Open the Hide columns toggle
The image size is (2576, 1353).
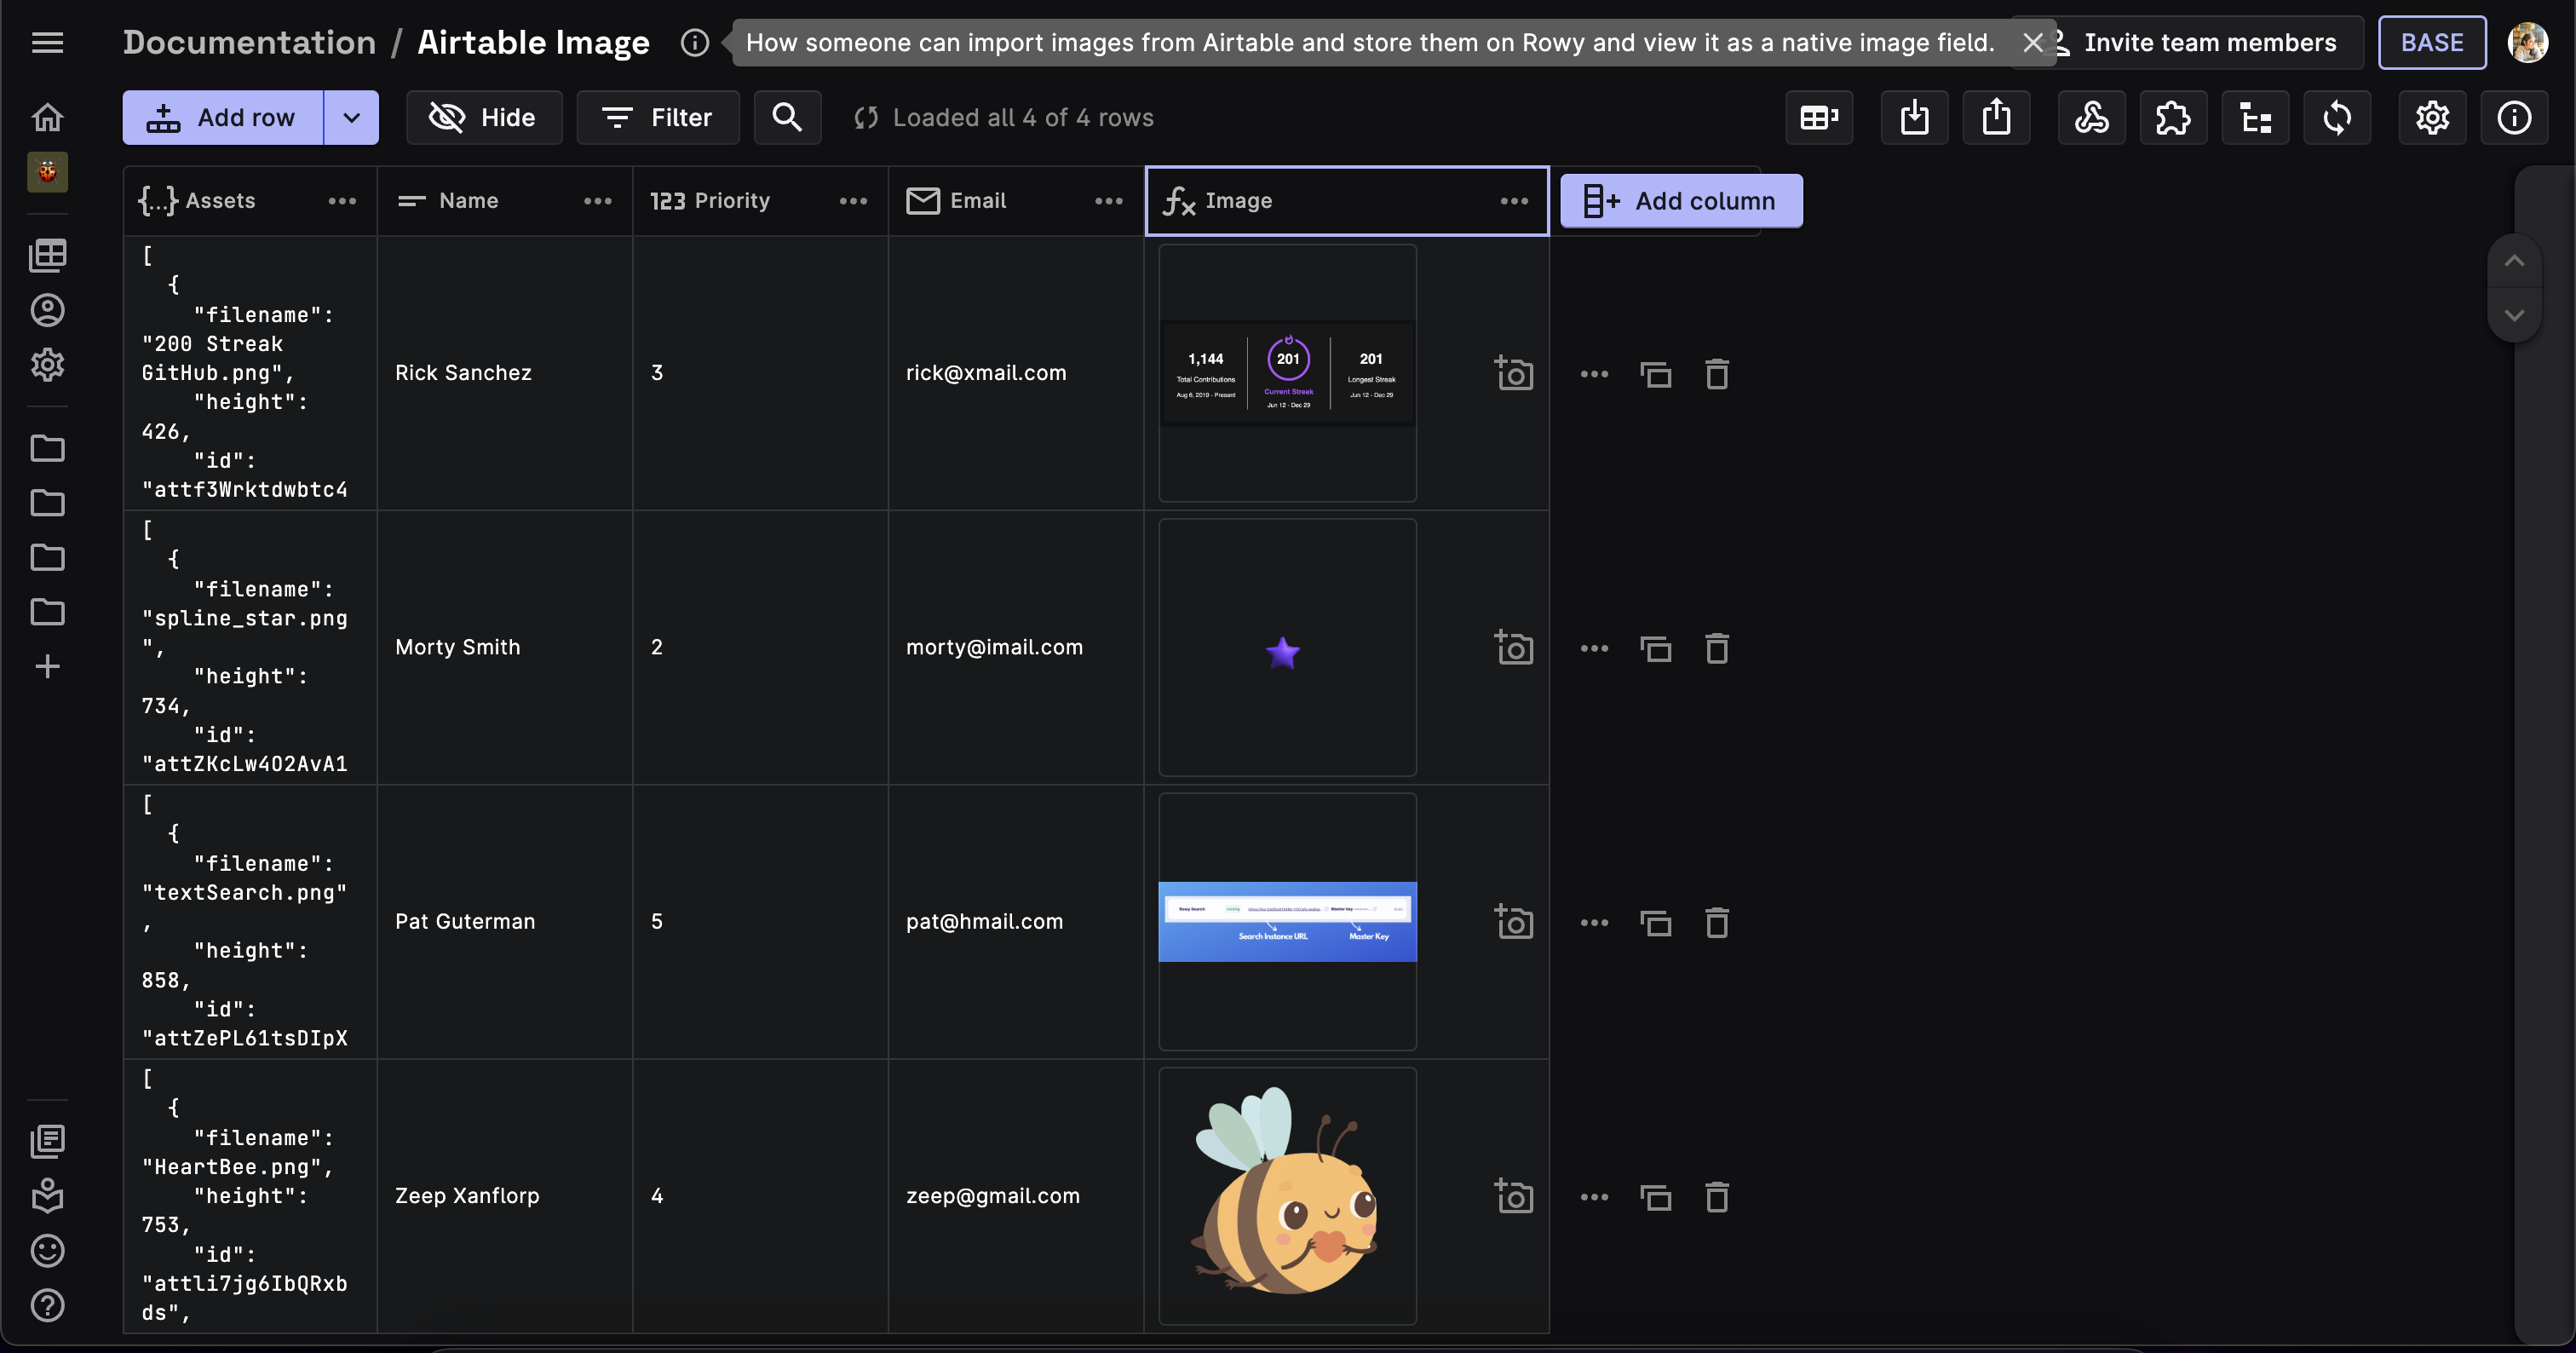(x=484, y=118)
